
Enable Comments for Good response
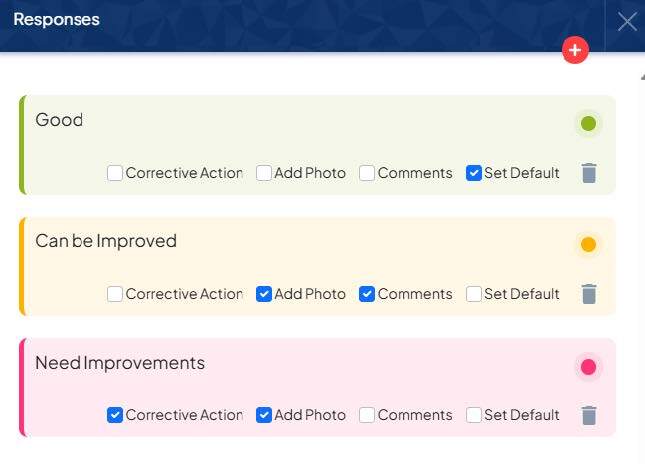tap(367, 173)
